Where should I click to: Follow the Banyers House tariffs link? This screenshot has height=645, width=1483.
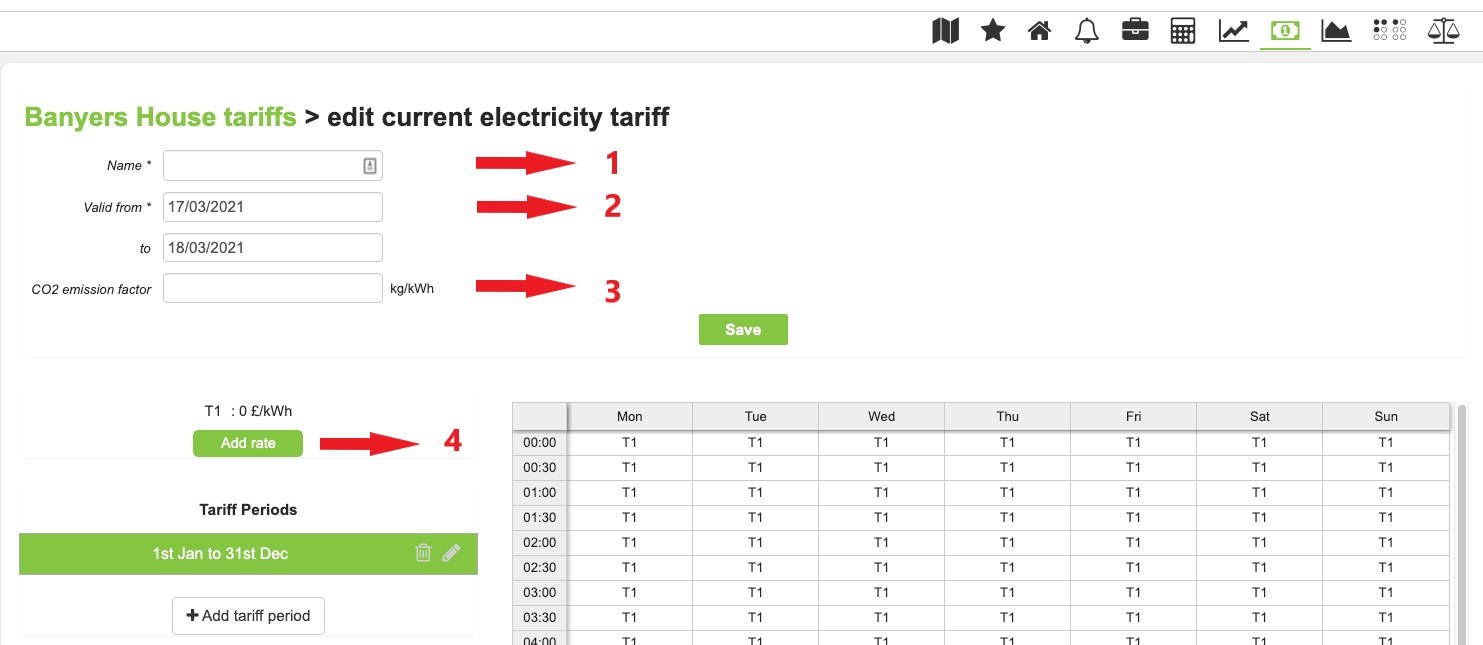160,117
